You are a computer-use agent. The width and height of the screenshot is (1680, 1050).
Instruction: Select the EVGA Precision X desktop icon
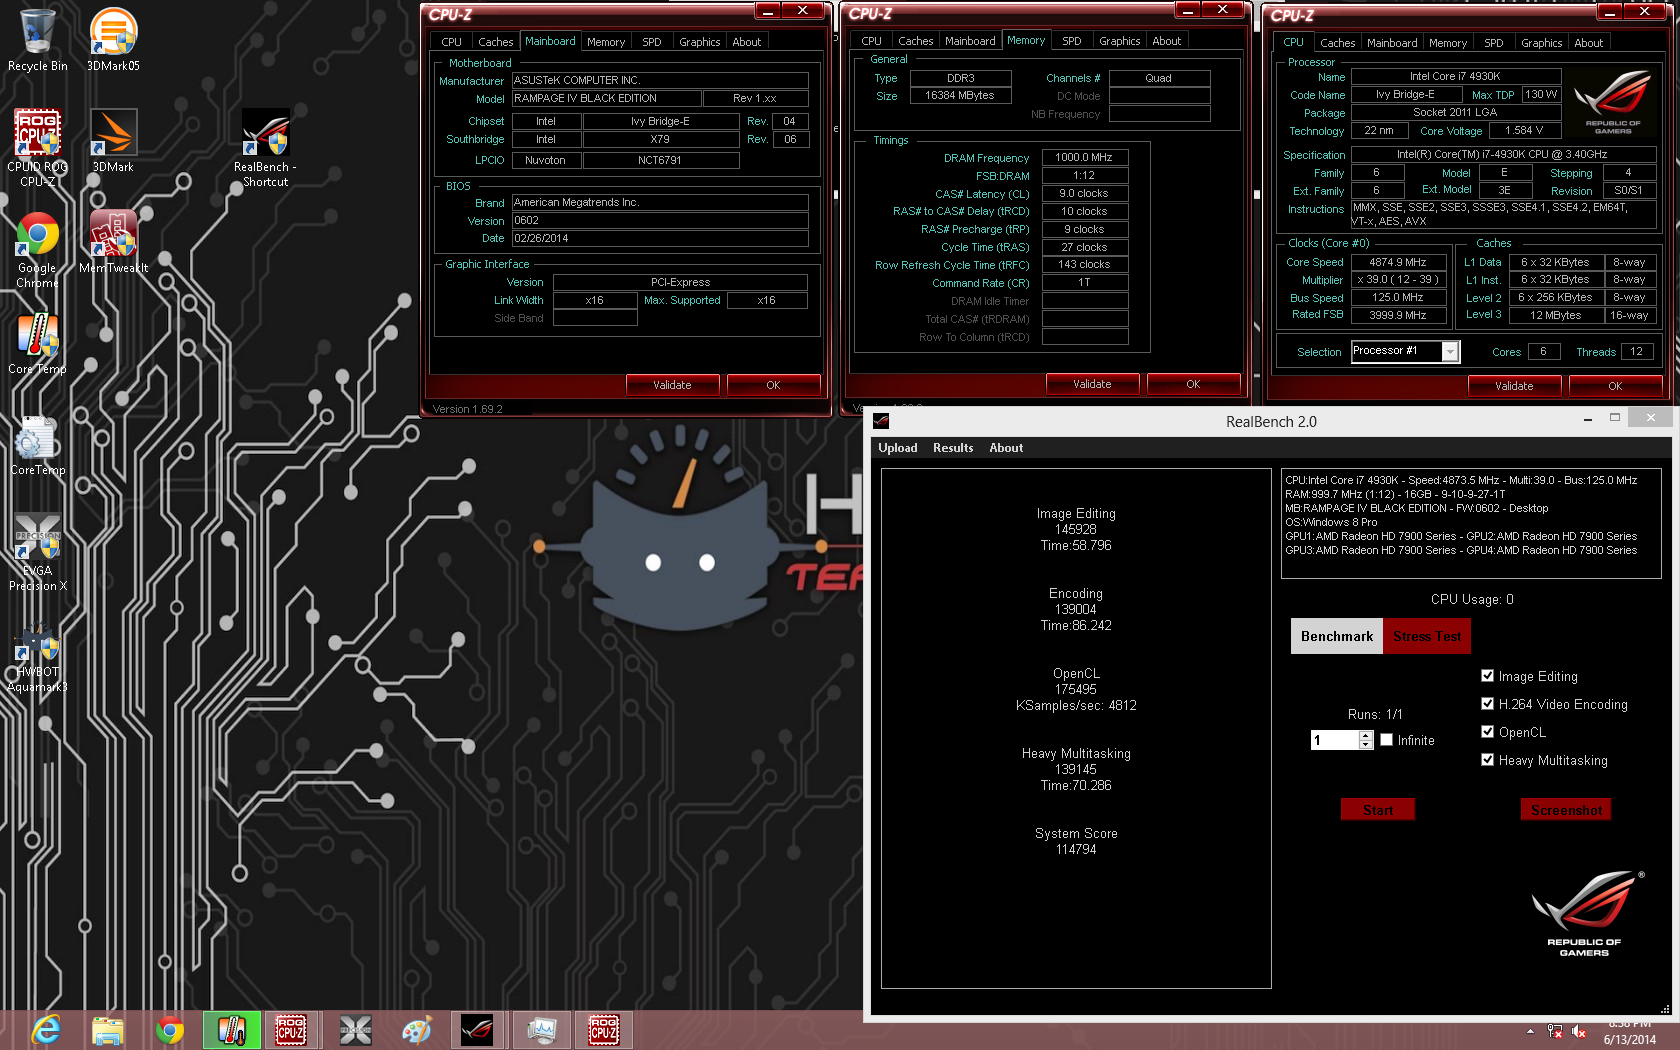37,552
